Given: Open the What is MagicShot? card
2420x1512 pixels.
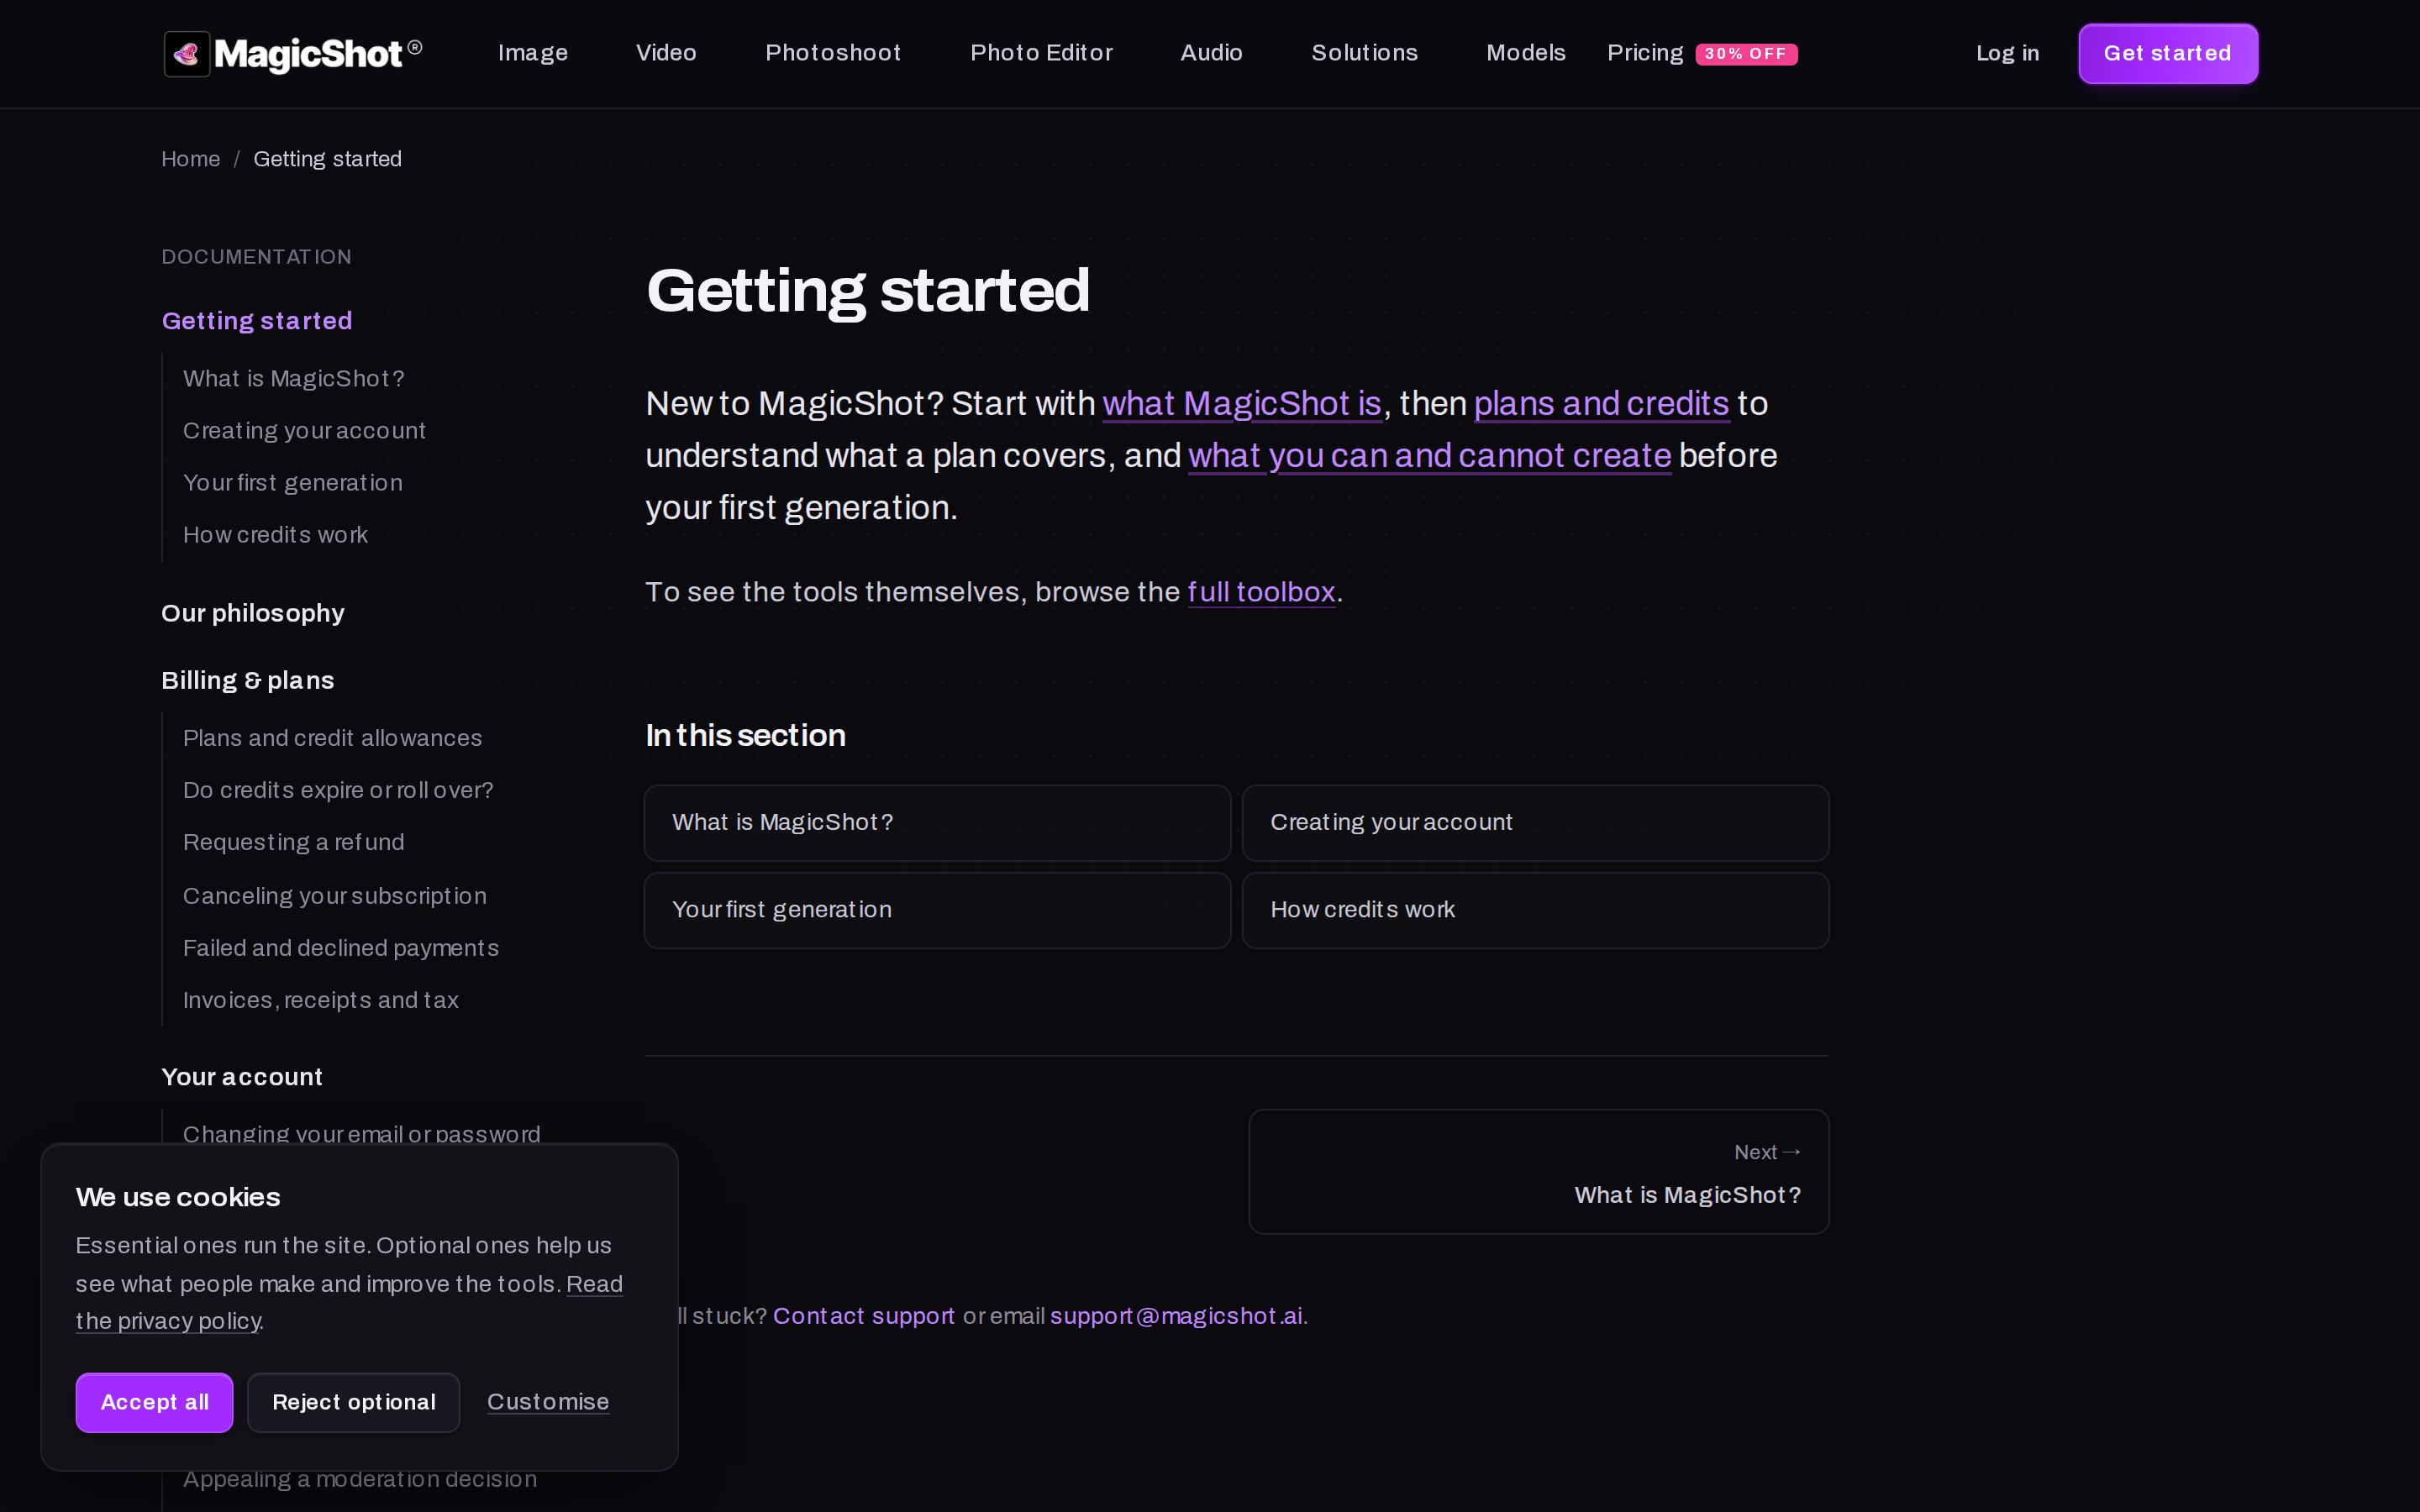Looking at the screenshot, I should pyautogui.click(x=937, y=823).
